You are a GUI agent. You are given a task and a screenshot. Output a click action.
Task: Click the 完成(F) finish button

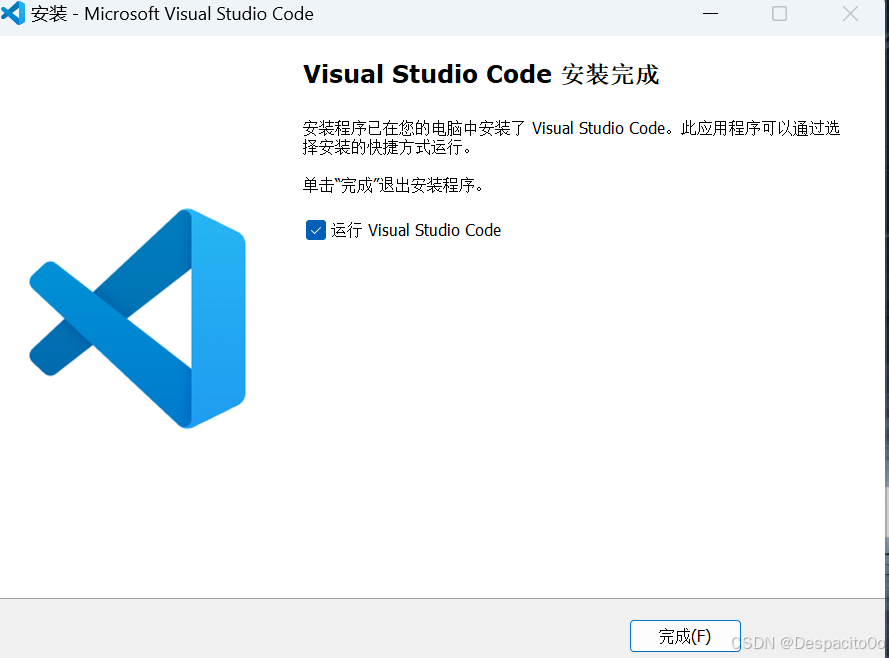pyautogui.click(x=685, y=636)
